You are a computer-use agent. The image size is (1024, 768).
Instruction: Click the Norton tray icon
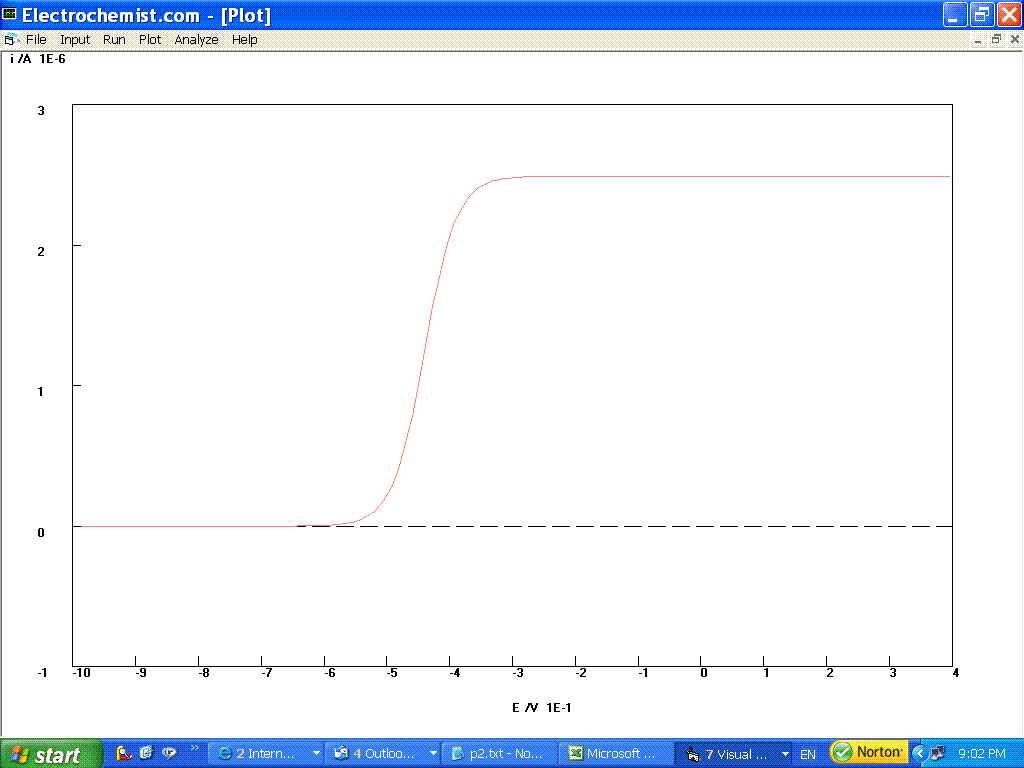tap(868, 752)
